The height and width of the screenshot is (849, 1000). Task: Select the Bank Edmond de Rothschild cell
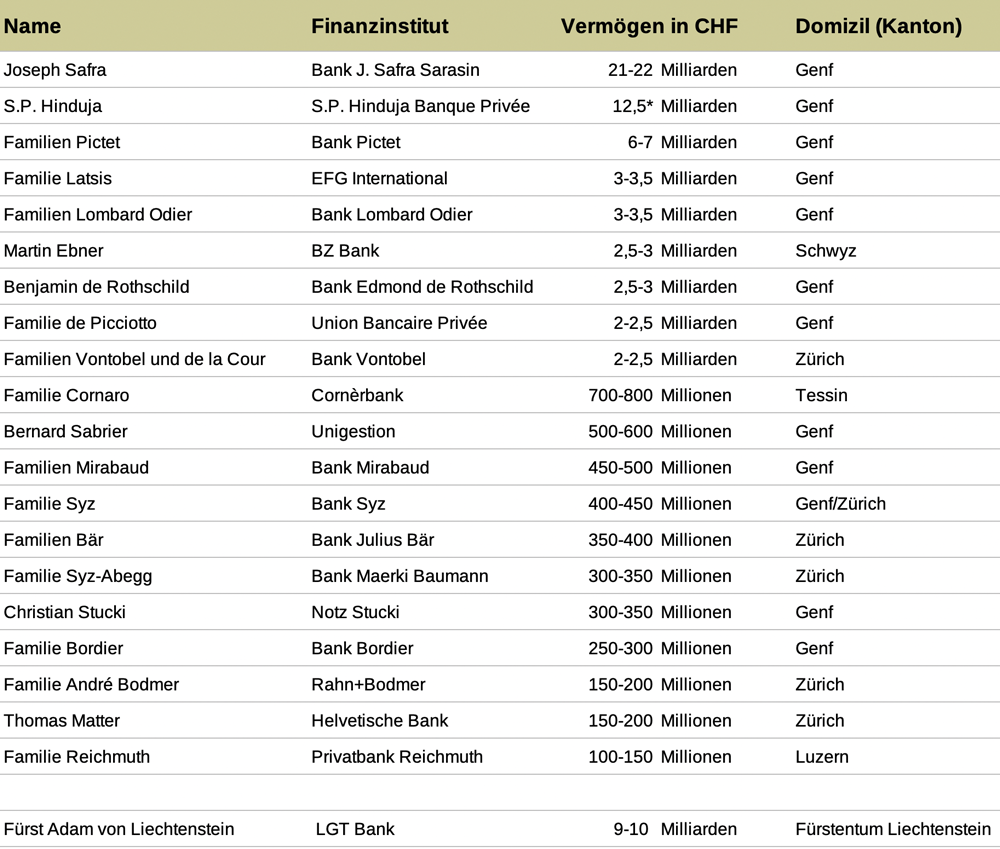pos(422,287)
